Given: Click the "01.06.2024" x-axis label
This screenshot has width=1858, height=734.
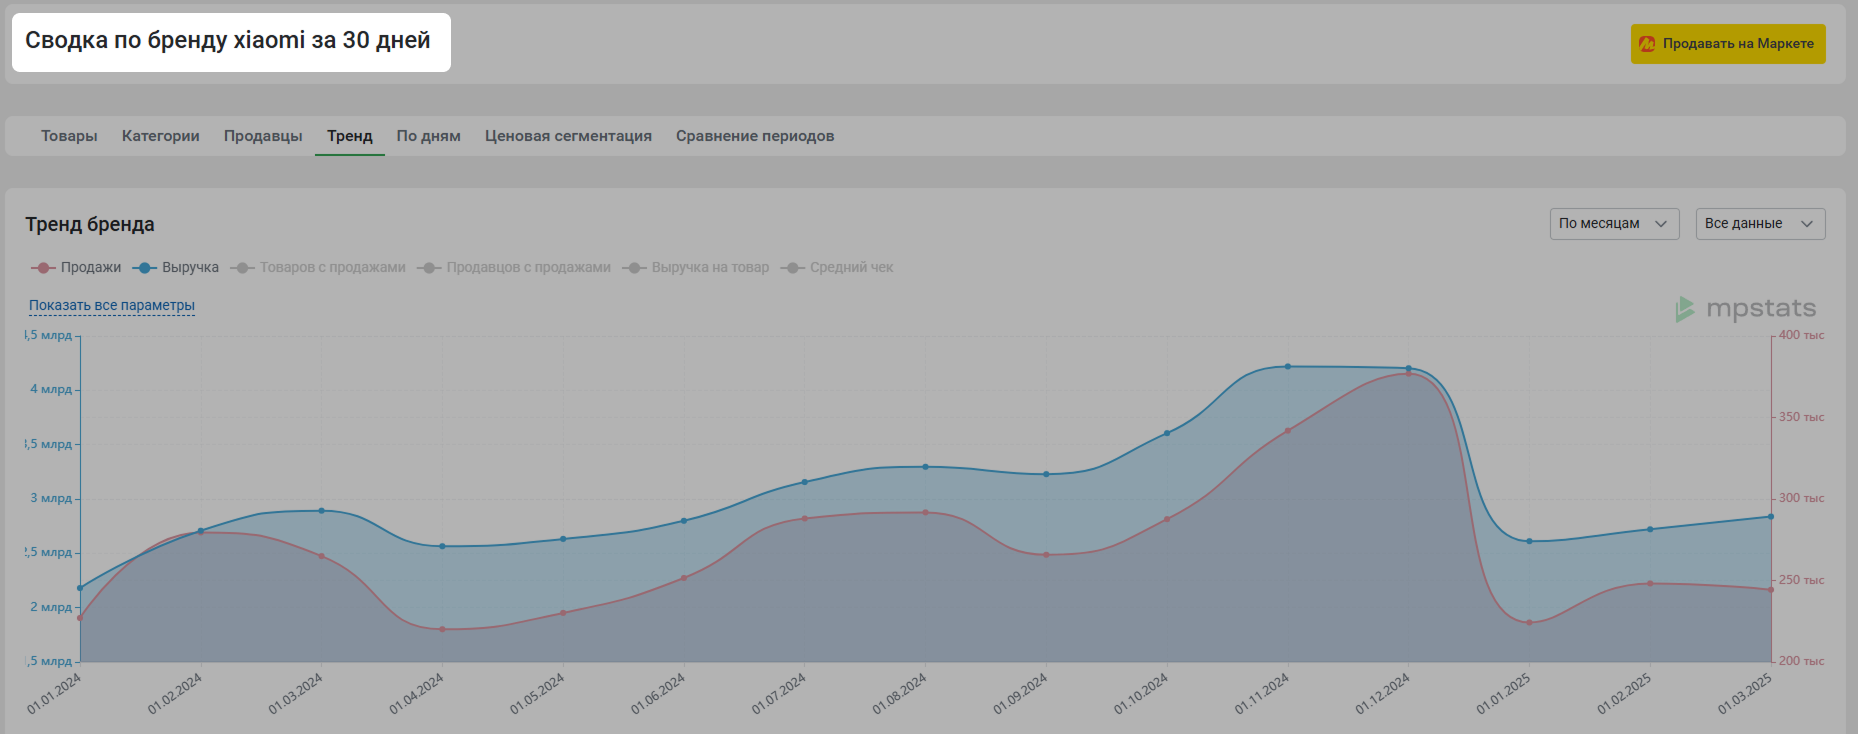Looking at the screenshot, I should [658, 693].
